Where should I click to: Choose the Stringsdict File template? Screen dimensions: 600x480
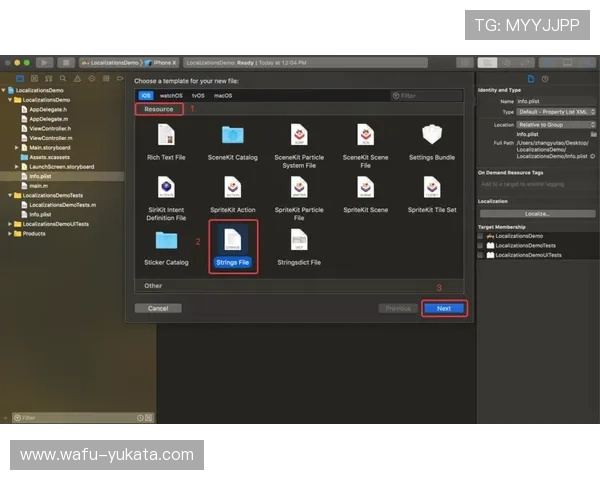(298, 241)
